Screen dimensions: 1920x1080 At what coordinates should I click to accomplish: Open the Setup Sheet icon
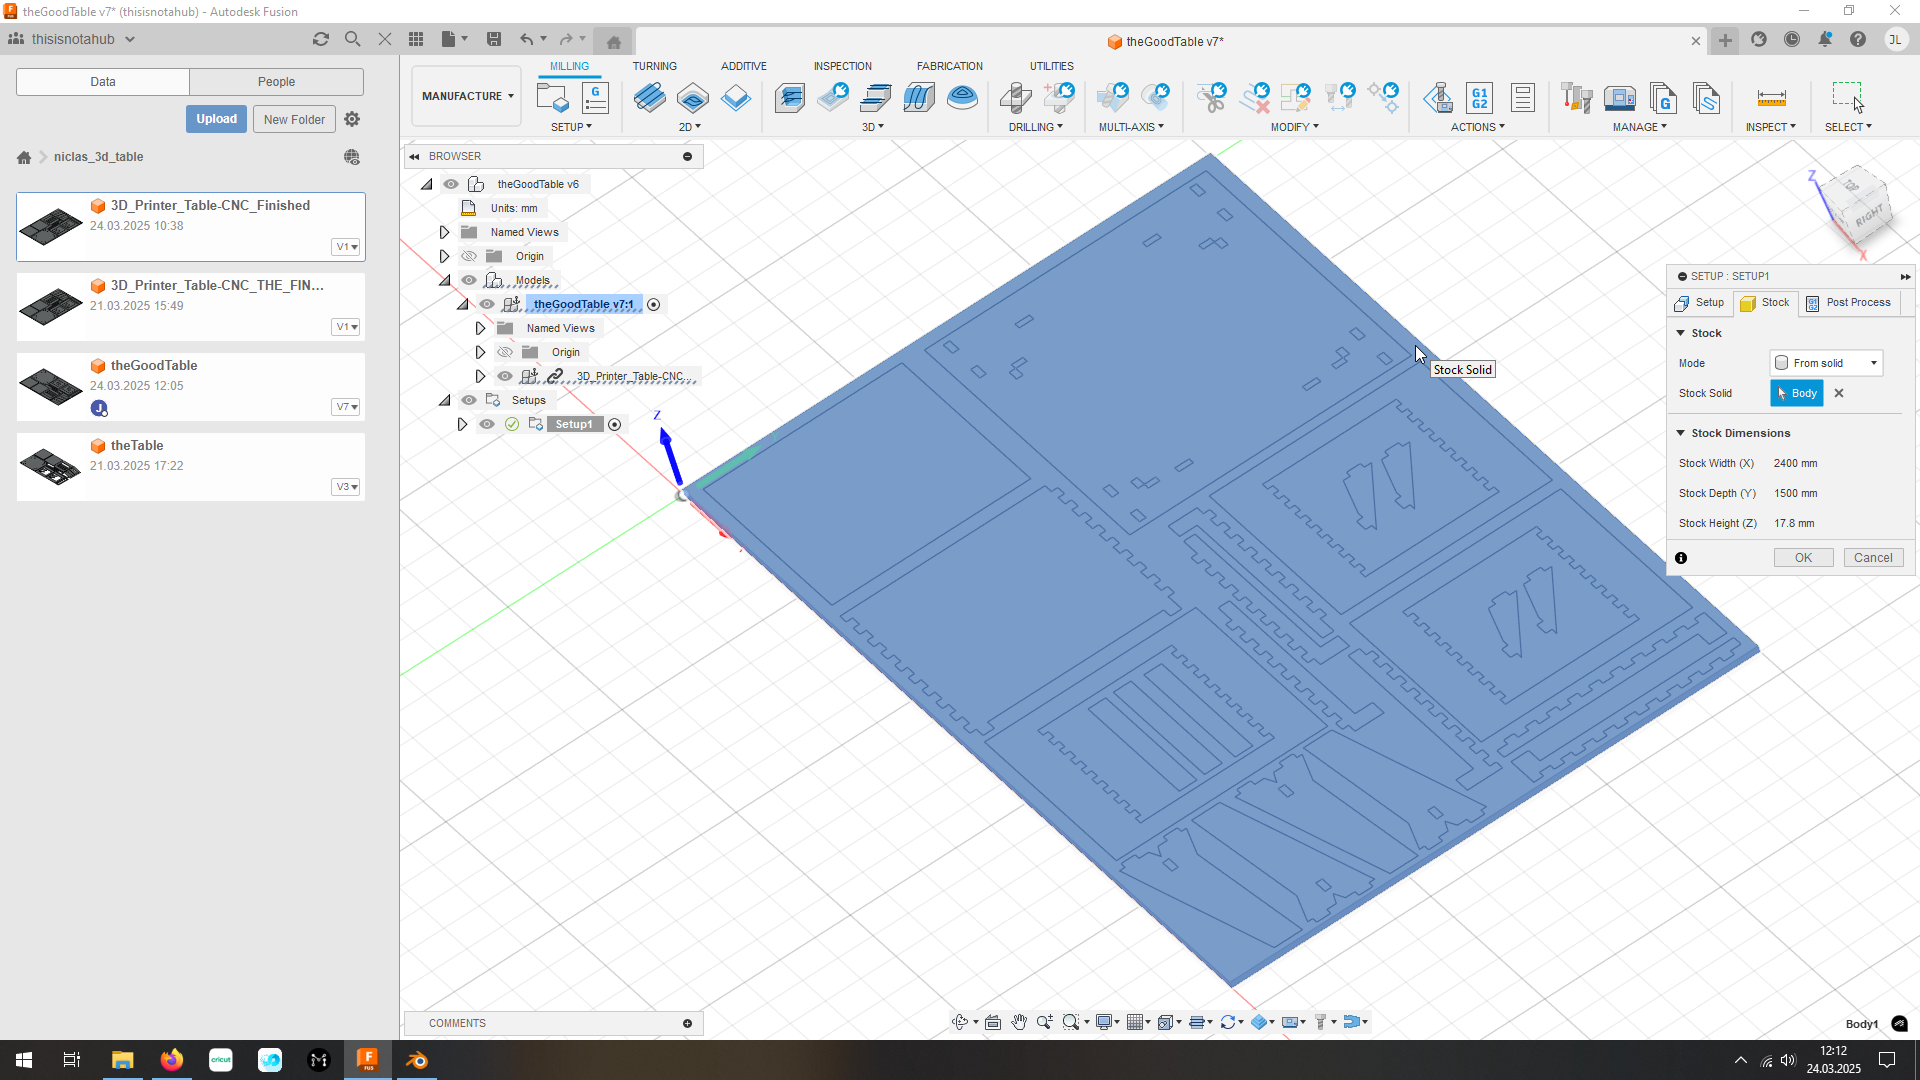pyautogui.click(x=1523, y=98)
